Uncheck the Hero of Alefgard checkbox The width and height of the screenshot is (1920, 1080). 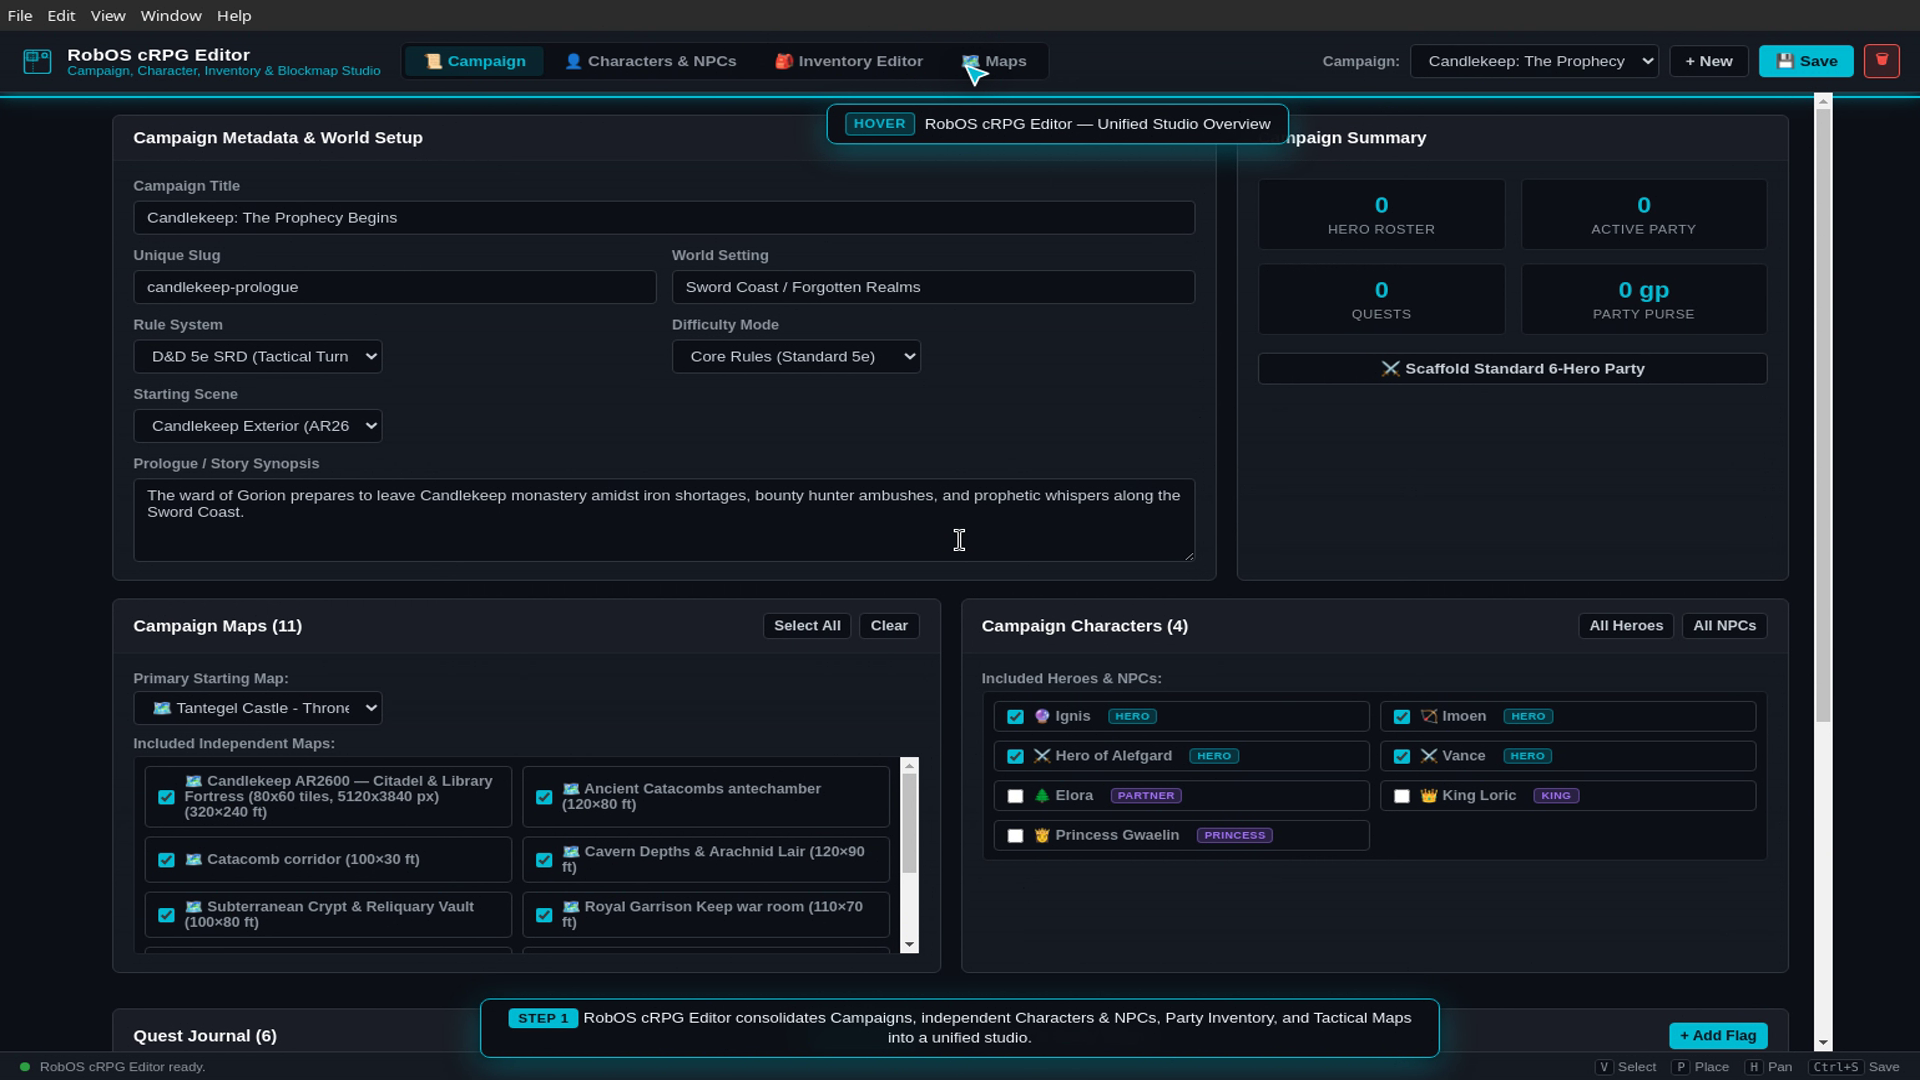click(1015, 756)
